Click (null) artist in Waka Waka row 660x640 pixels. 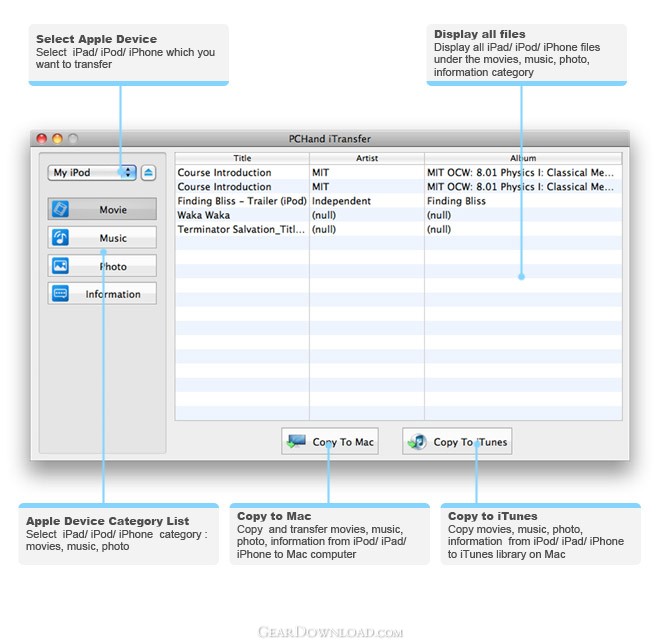324,215
